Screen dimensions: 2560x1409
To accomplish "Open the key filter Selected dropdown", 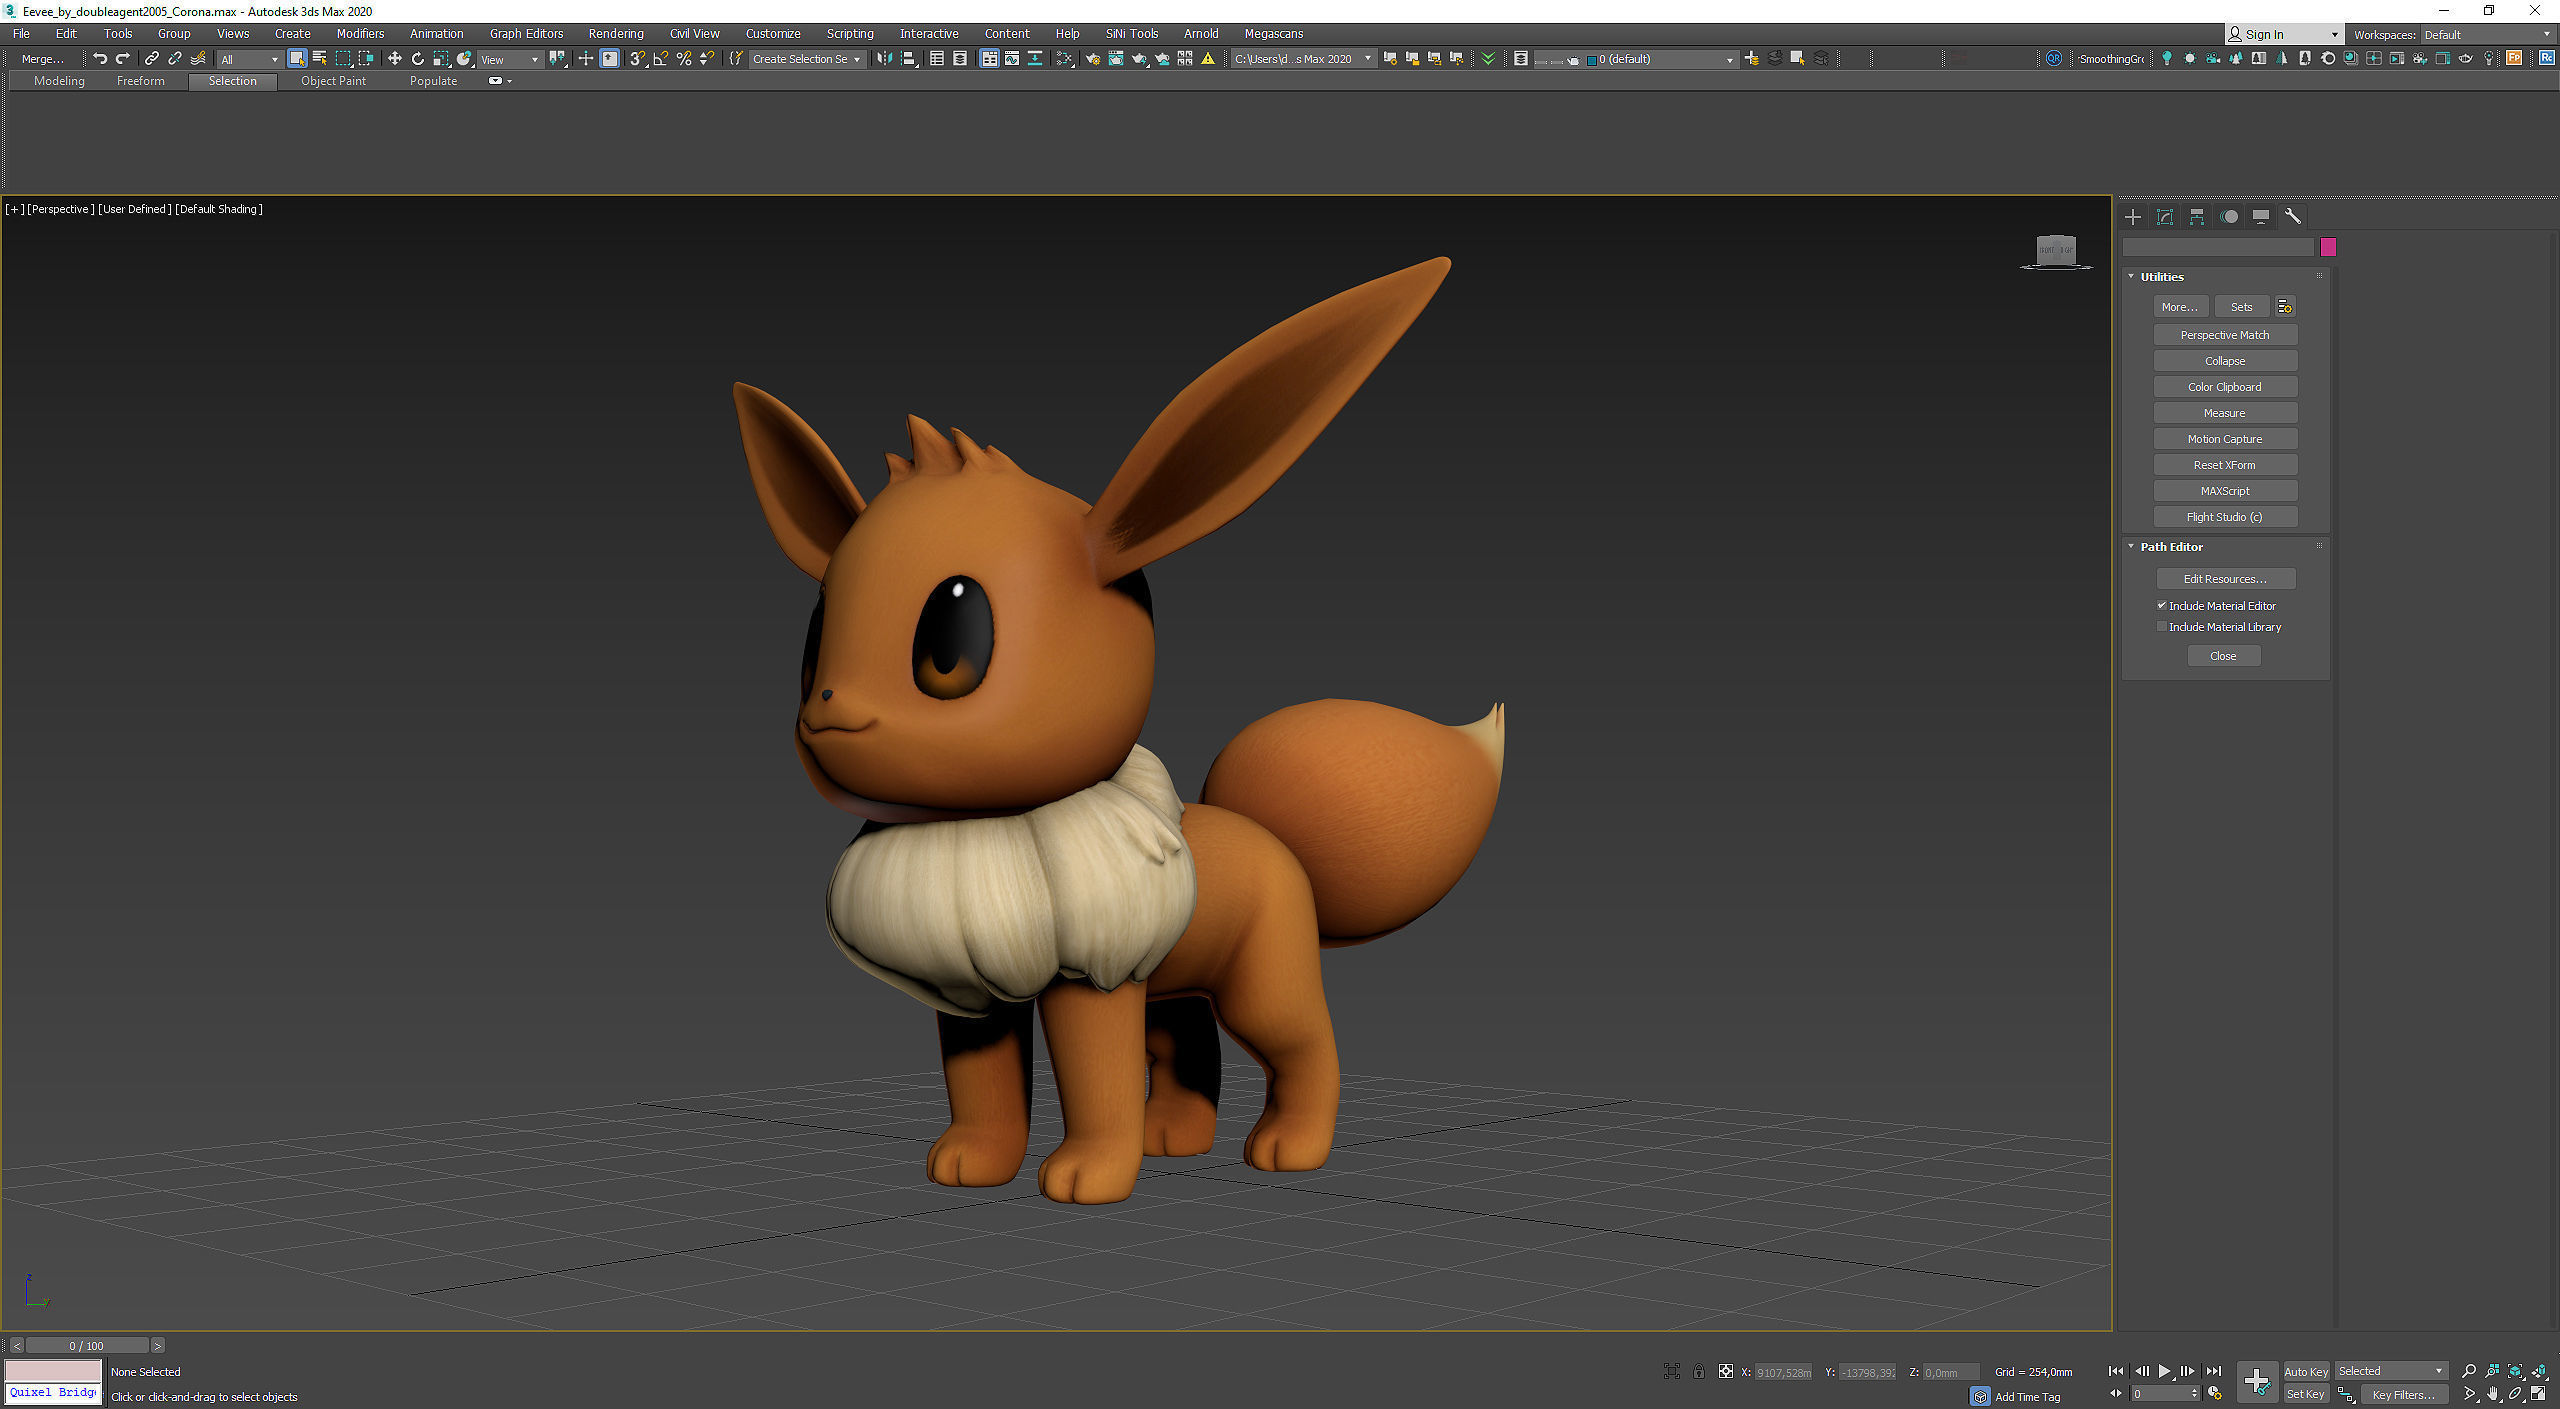I will coord(2390,1371).
